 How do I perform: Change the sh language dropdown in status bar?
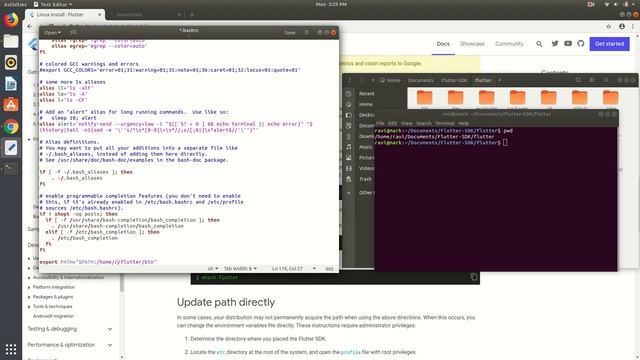click(213, 269)
